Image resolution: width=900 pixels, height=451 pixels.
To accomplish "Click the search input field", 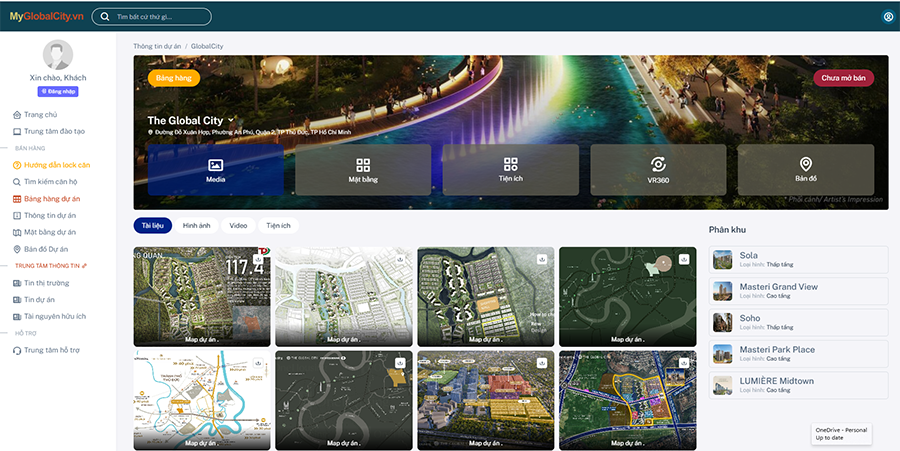I will (160, 17).
